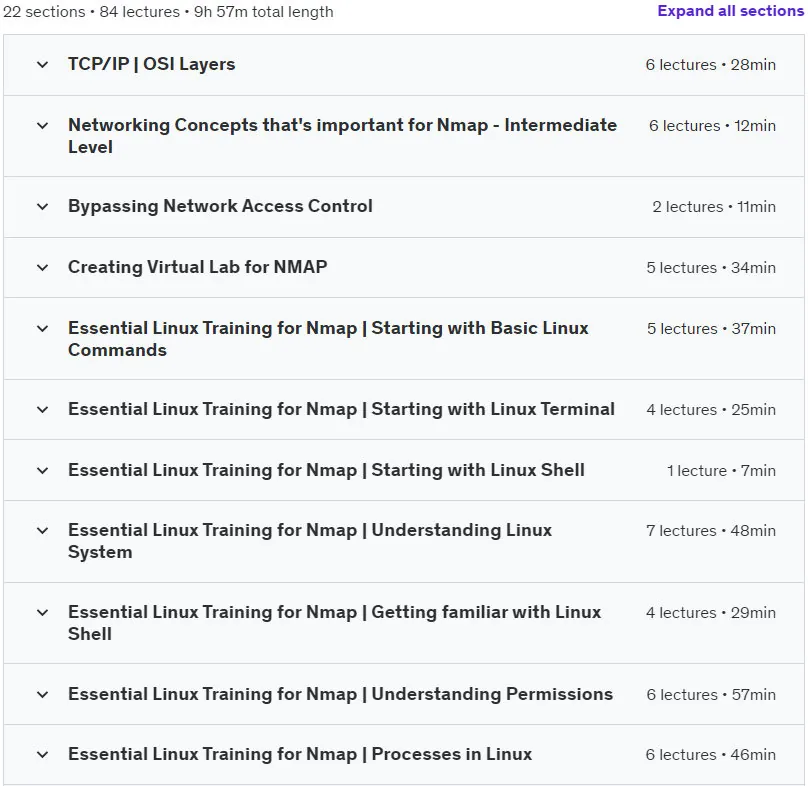Select Creating Virtual Lab for NMAP title
Viewport: 808px width, 786px height.
coord(197,267)
